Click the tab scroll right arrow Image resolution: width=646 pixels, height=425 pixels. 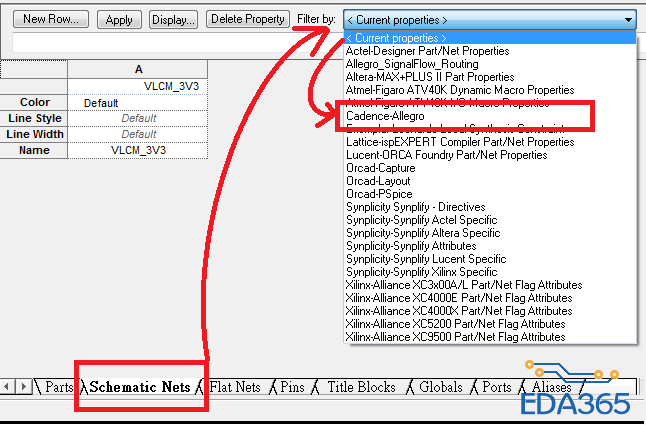coord(24,387)
